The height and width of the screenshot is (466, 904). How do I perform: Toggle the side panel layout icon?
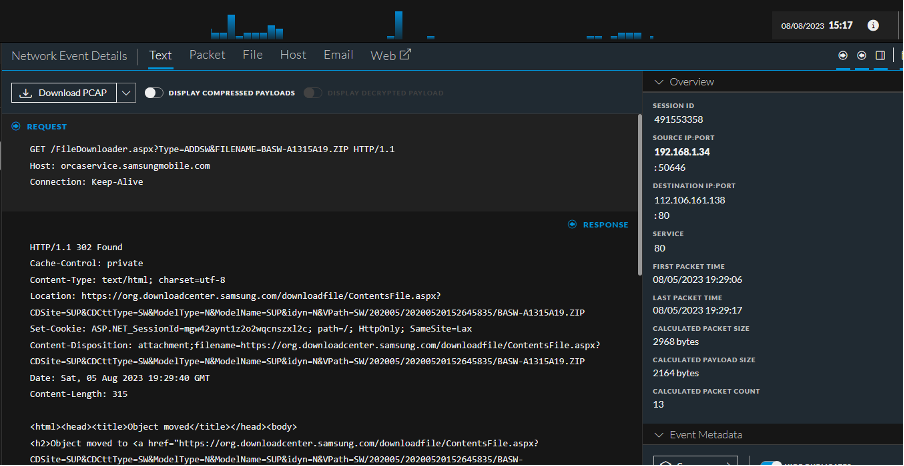(880, 55)
